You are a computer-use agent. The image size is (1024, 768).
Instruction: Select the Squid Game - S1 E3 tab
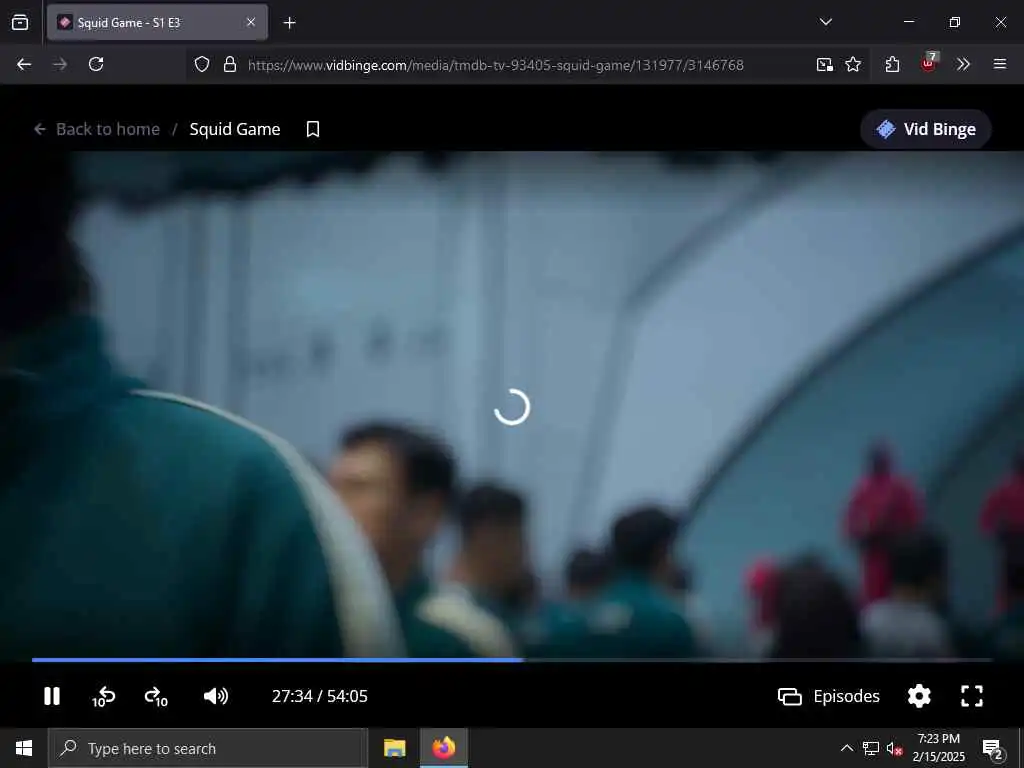(x=157, y=22)
